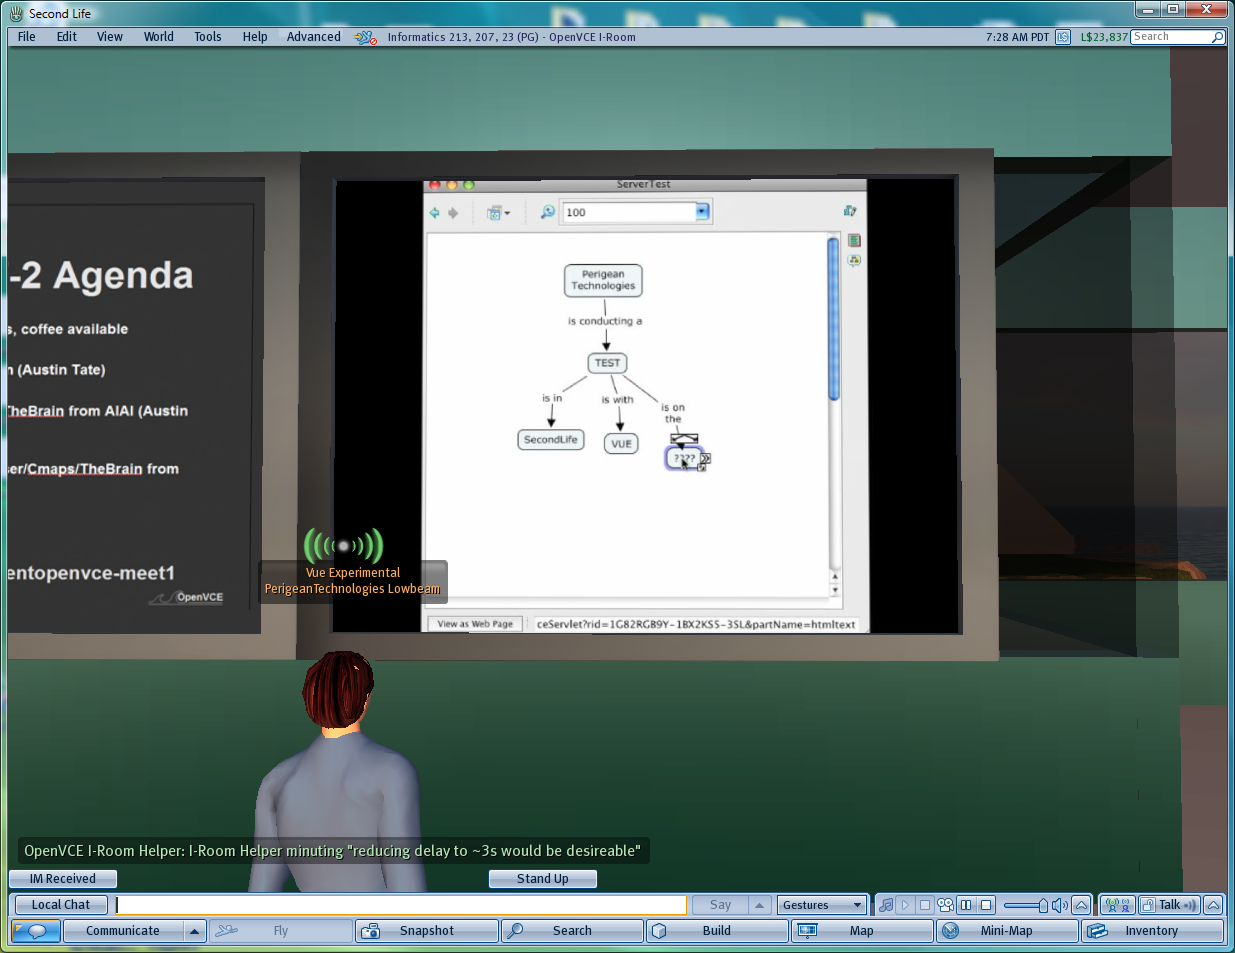Open the Search window from bottom toolbar
1235x953 pixels.
coord(572,931)
